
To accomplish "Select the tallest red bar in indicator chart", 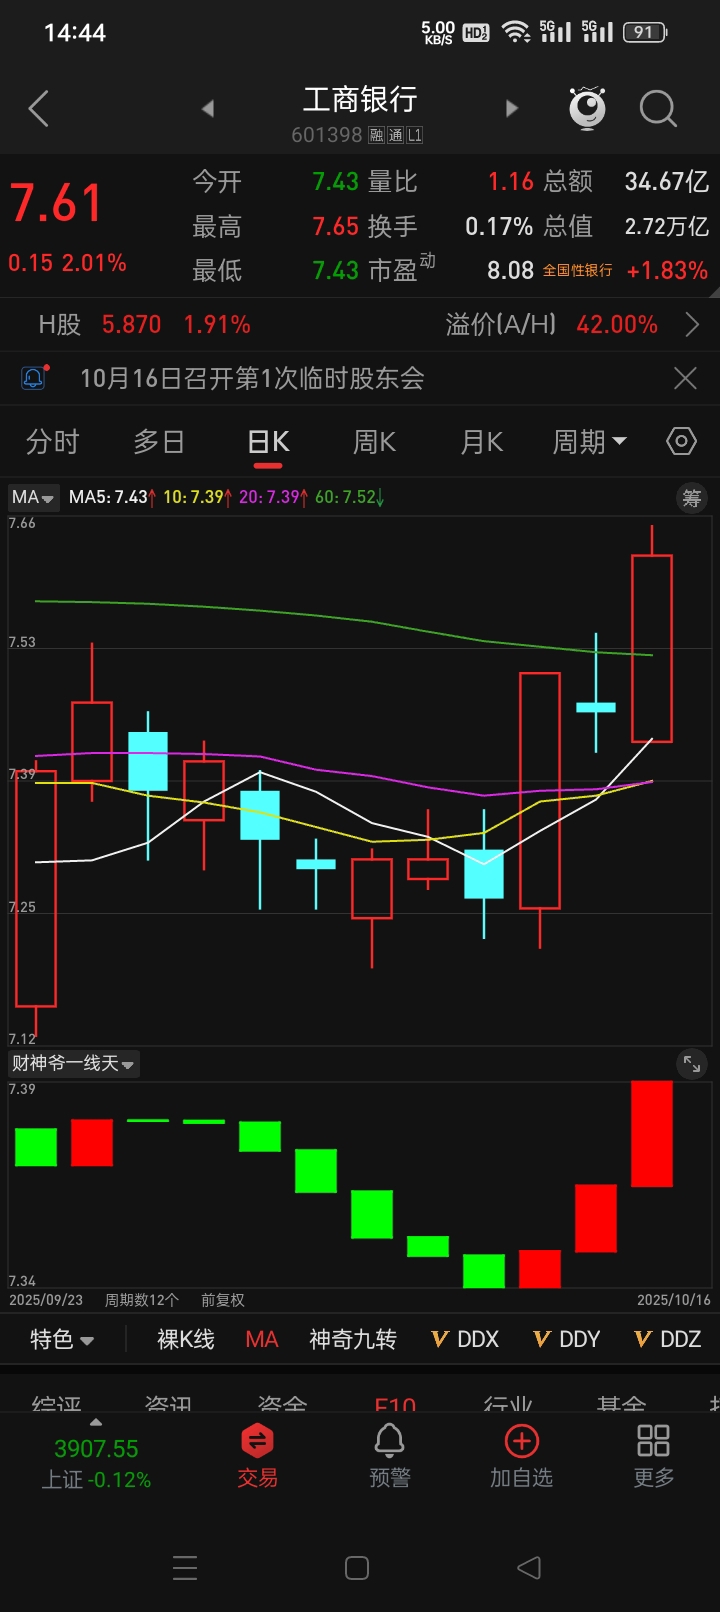I will coord(652,1134).
